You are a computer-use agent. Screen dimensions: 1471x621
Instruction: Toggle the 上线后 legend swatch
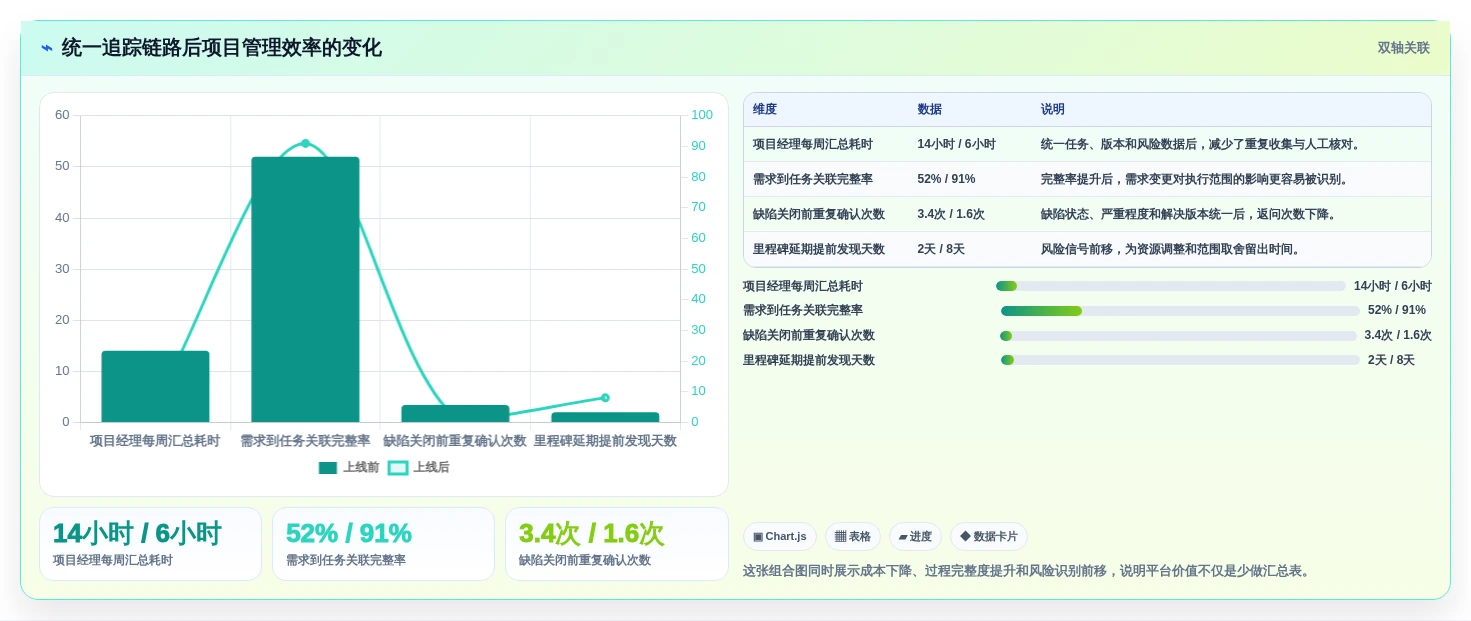tap(398, 468)
